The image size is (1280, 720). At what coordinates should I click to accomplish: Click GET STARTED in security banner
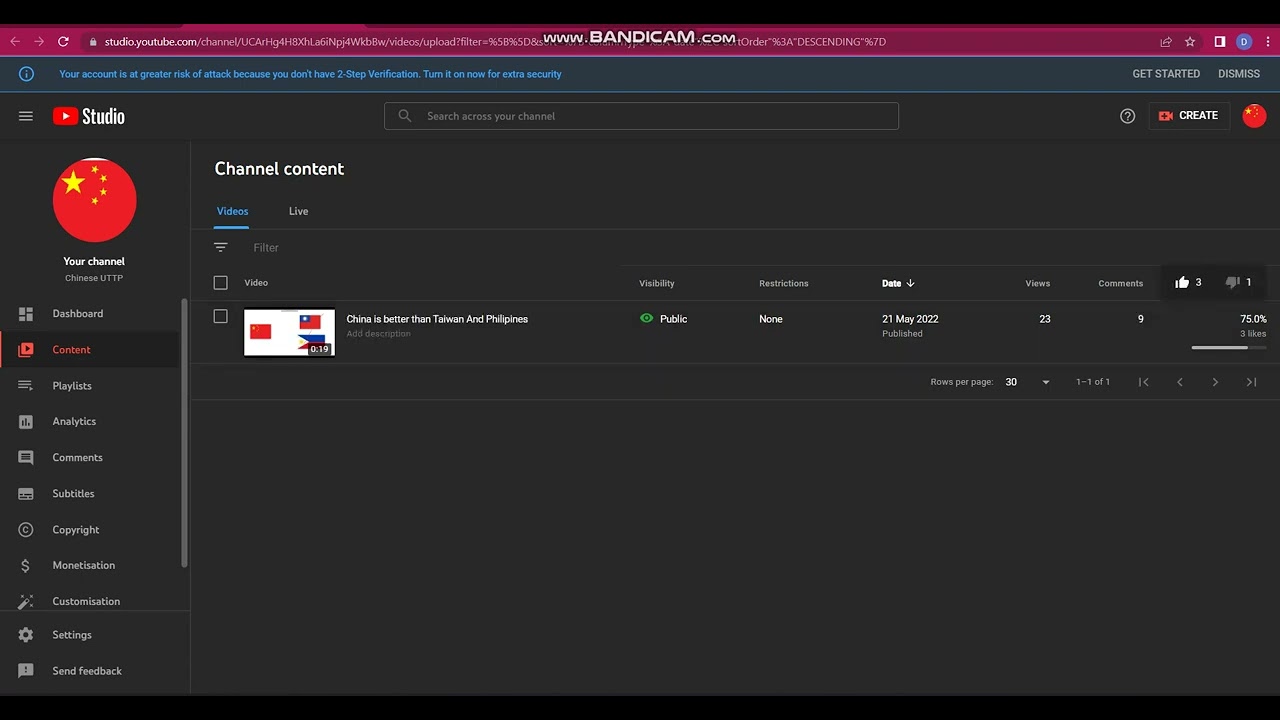[x=1166, y=74]
